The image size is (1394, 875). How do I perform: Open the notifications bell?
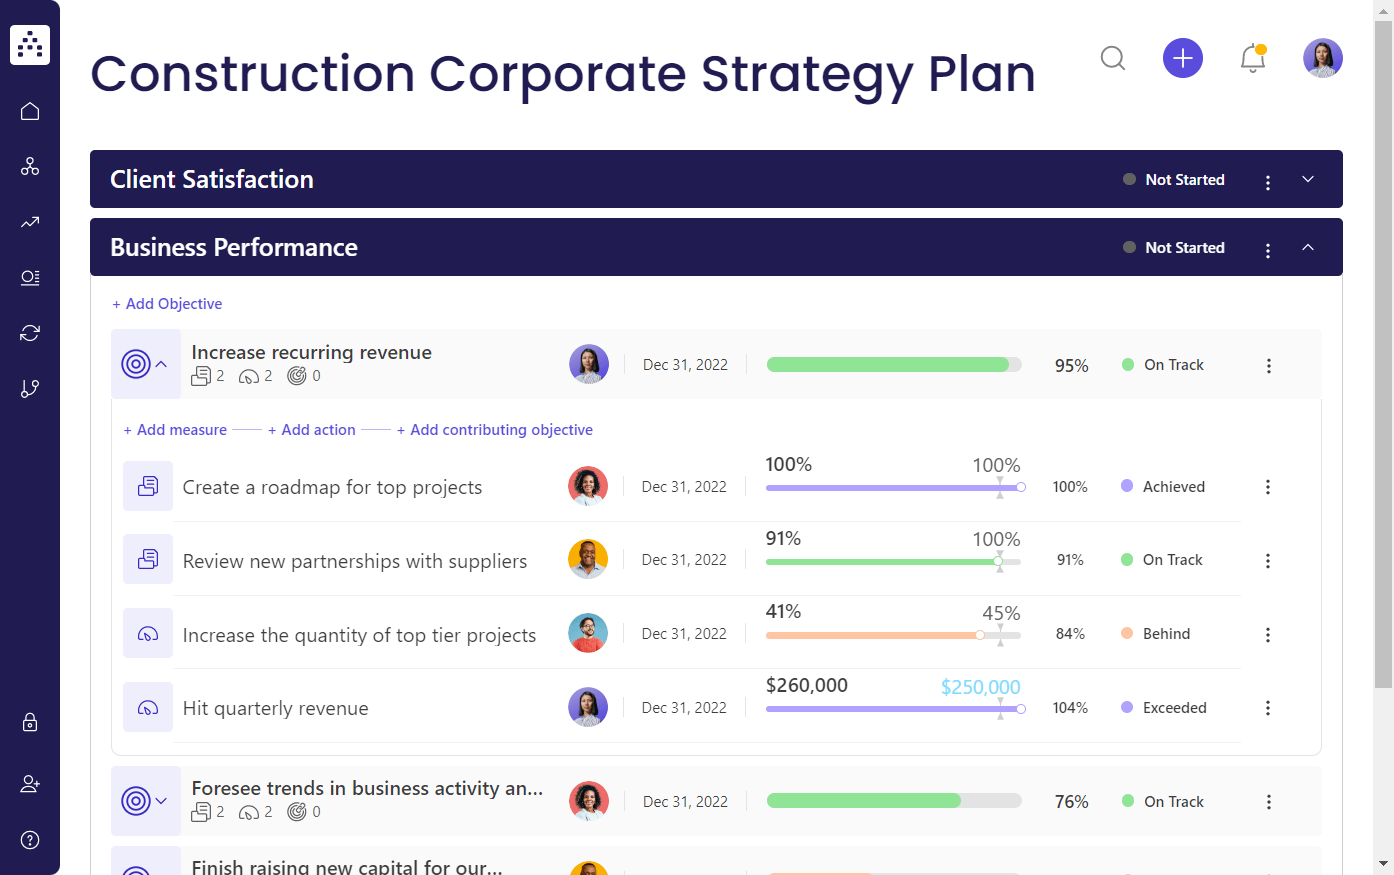(x=1252, y=58)
